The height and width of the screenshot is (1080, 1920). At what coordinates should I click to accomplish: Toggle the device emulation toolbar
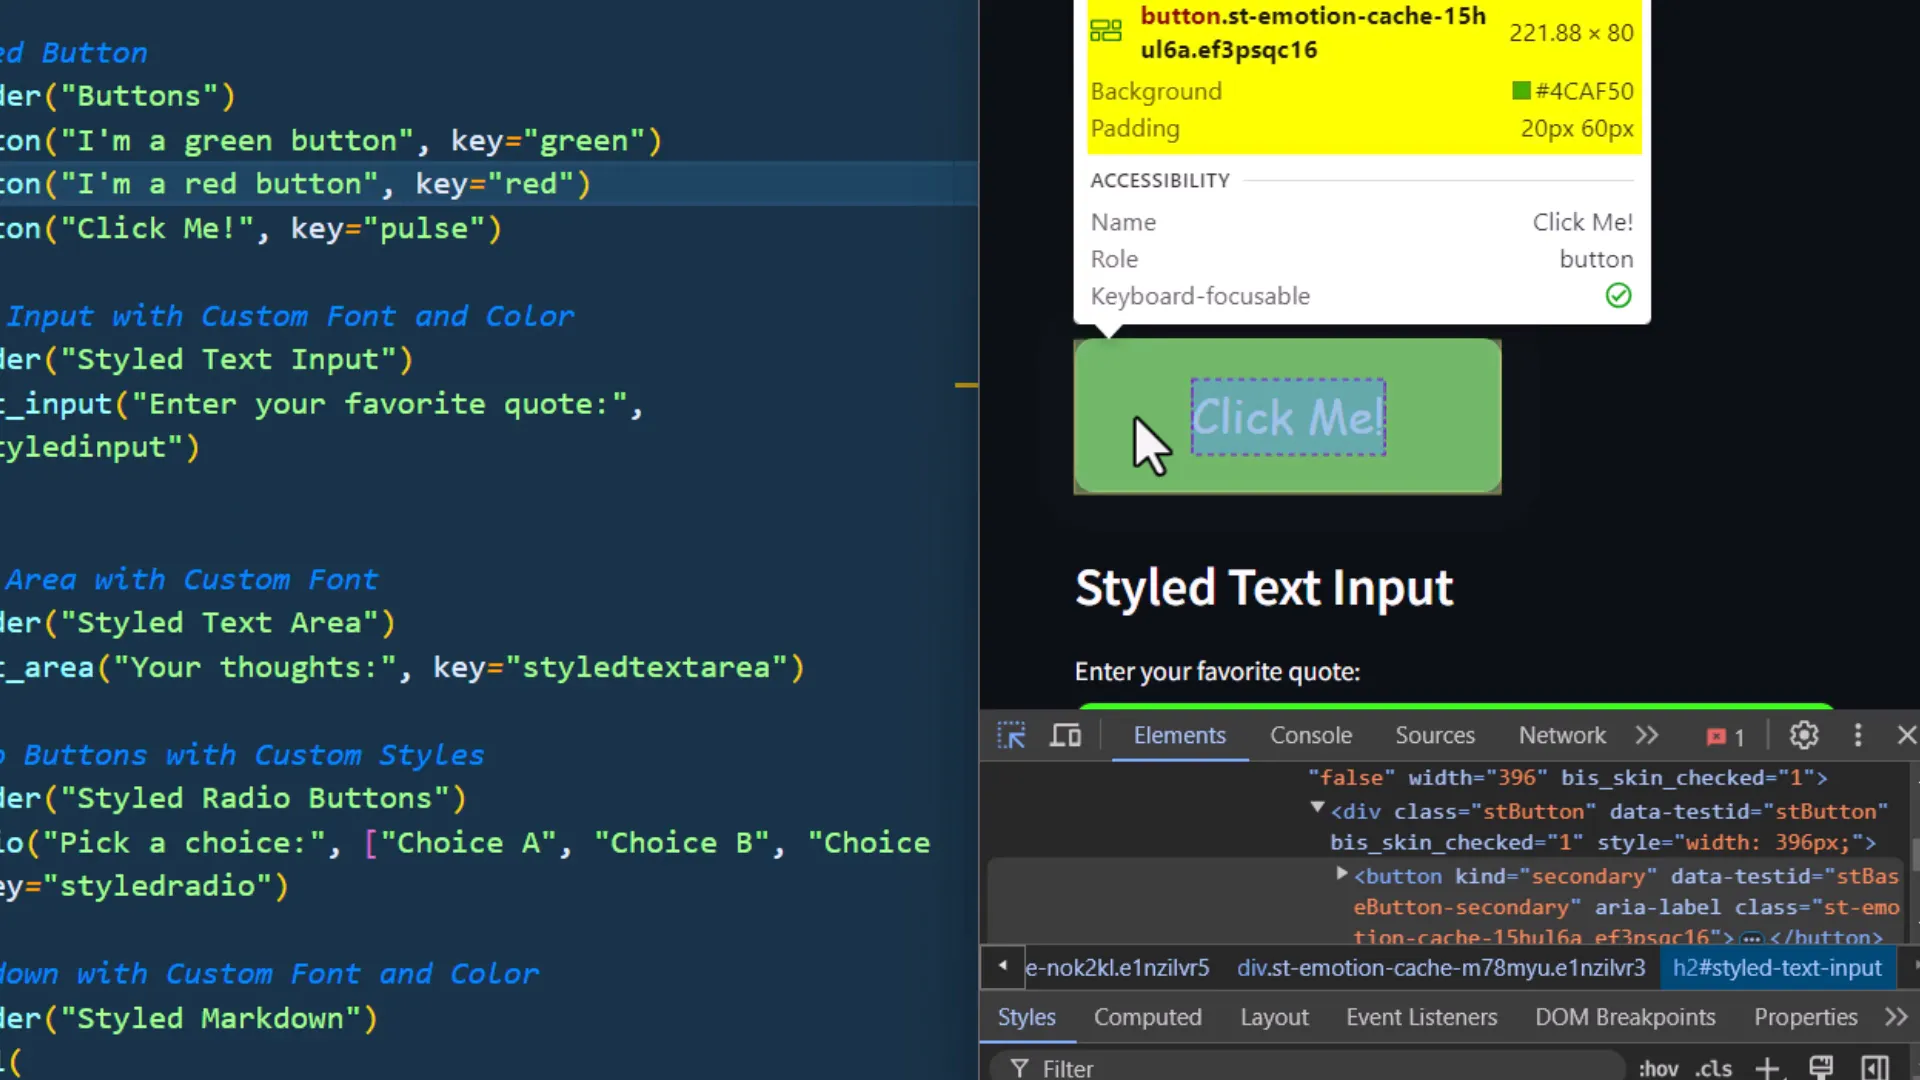tap(1065, 736)
